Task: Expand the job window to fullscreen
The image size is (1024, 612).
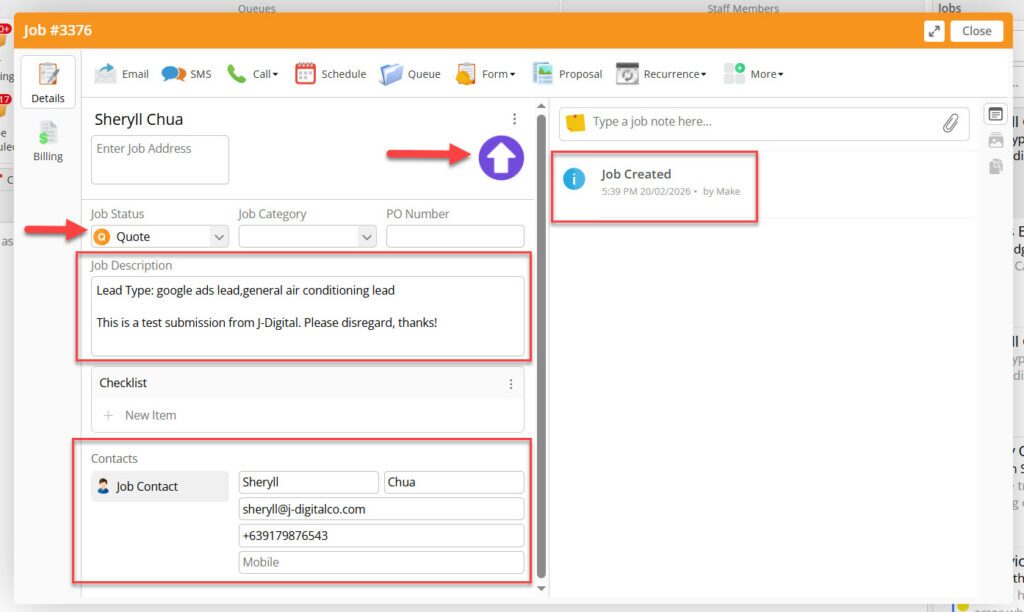Action: click(x=934, y=31)
